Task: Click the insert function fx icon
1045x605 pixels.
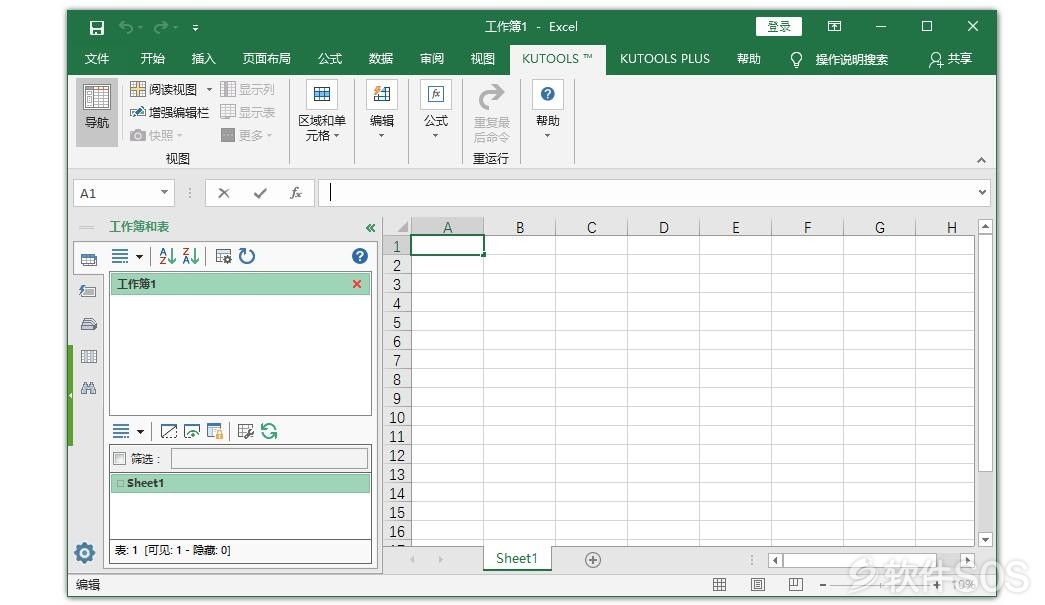Action: coord(296,193)
